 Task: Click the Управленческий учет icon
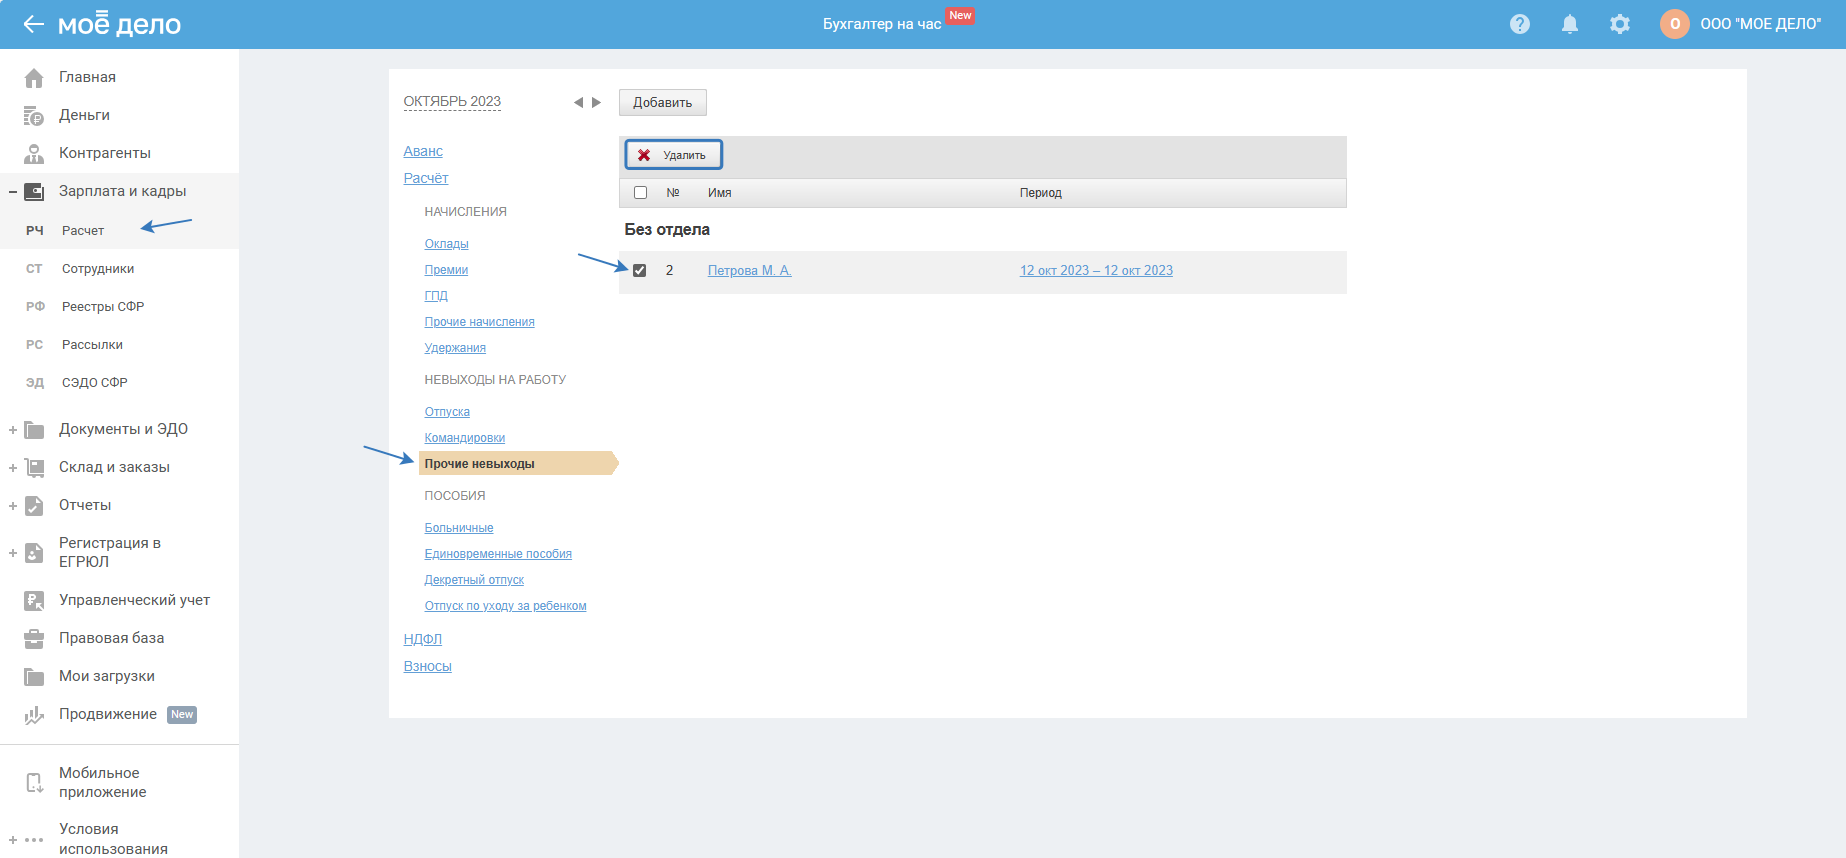coord(34,600)
